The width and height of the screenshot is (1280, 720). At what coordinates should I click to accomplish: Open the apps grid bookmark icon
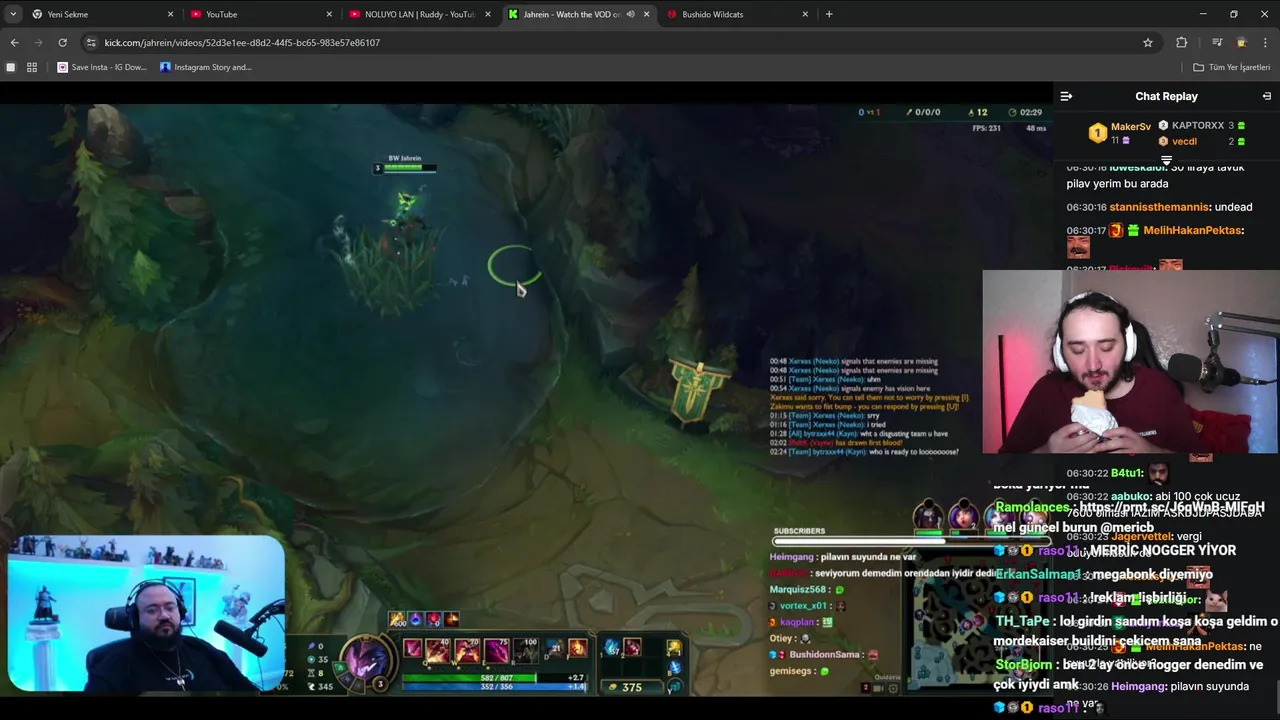[x=32, y=67]
